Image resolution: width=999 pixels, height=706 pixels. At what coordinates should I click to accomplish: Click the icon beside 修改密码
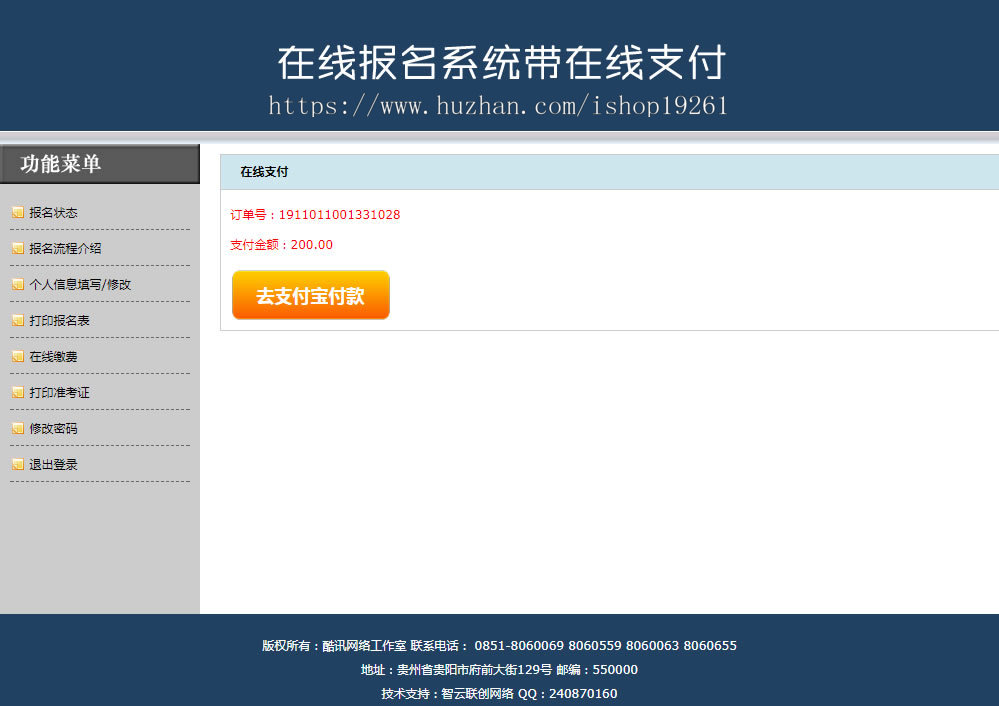(18, 428)
